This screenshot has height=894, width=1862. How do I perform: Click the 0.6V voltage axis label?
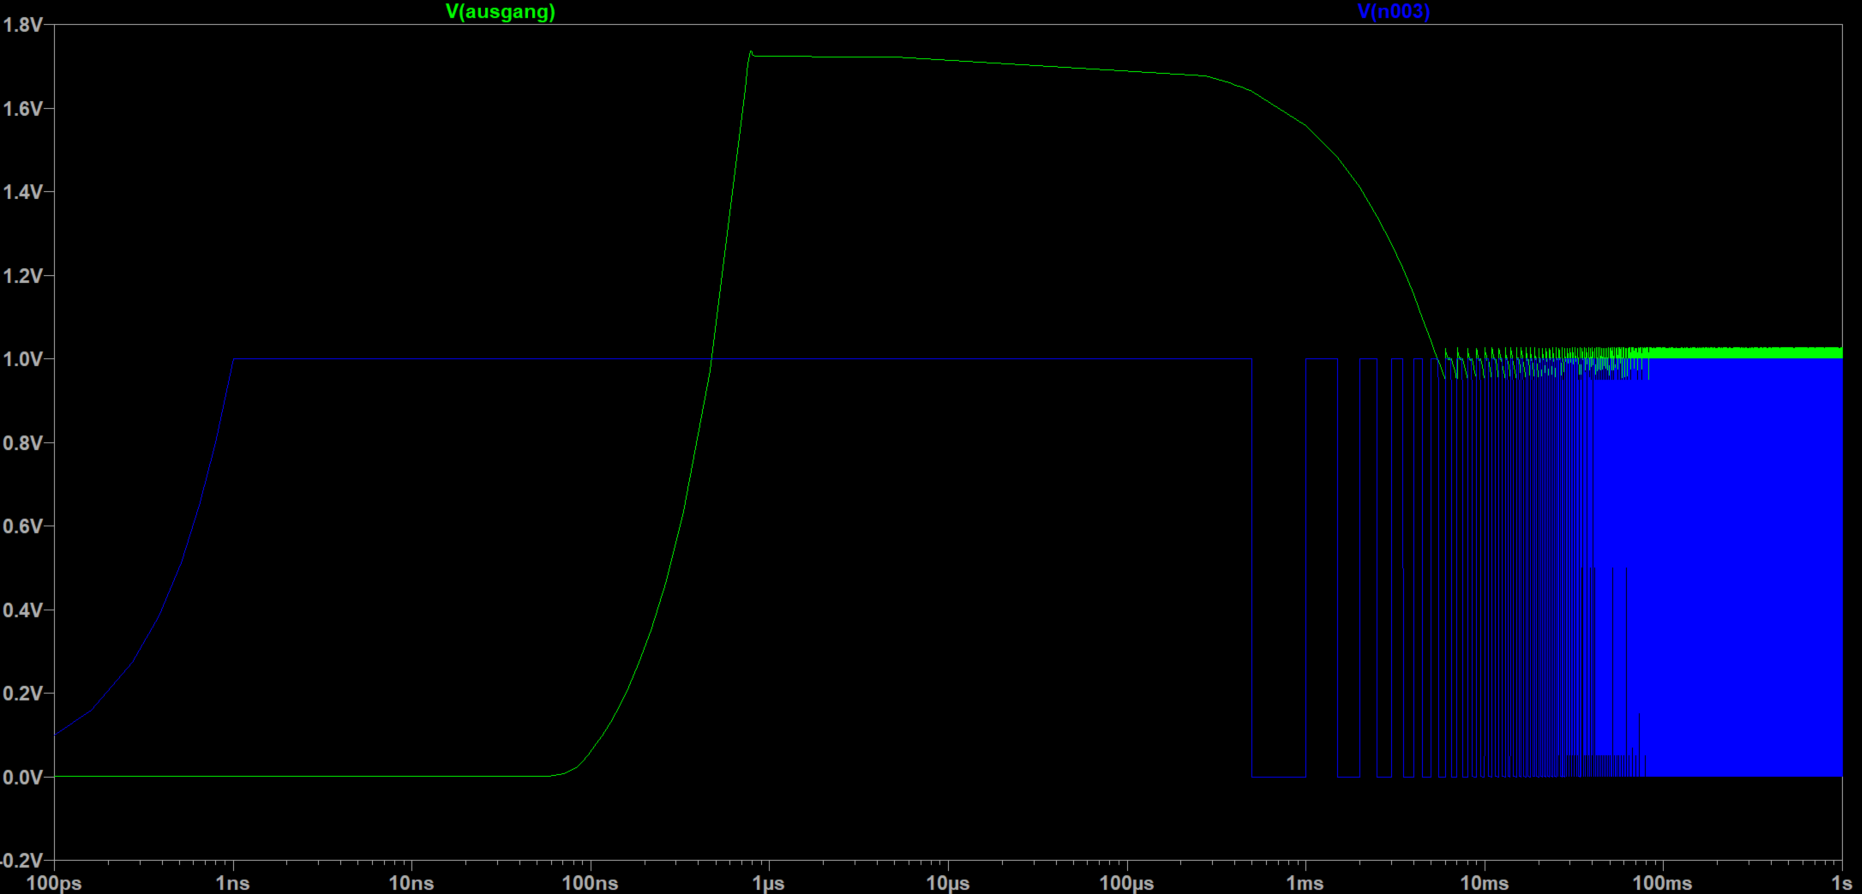pyautogui.click(x=23, y=526)
